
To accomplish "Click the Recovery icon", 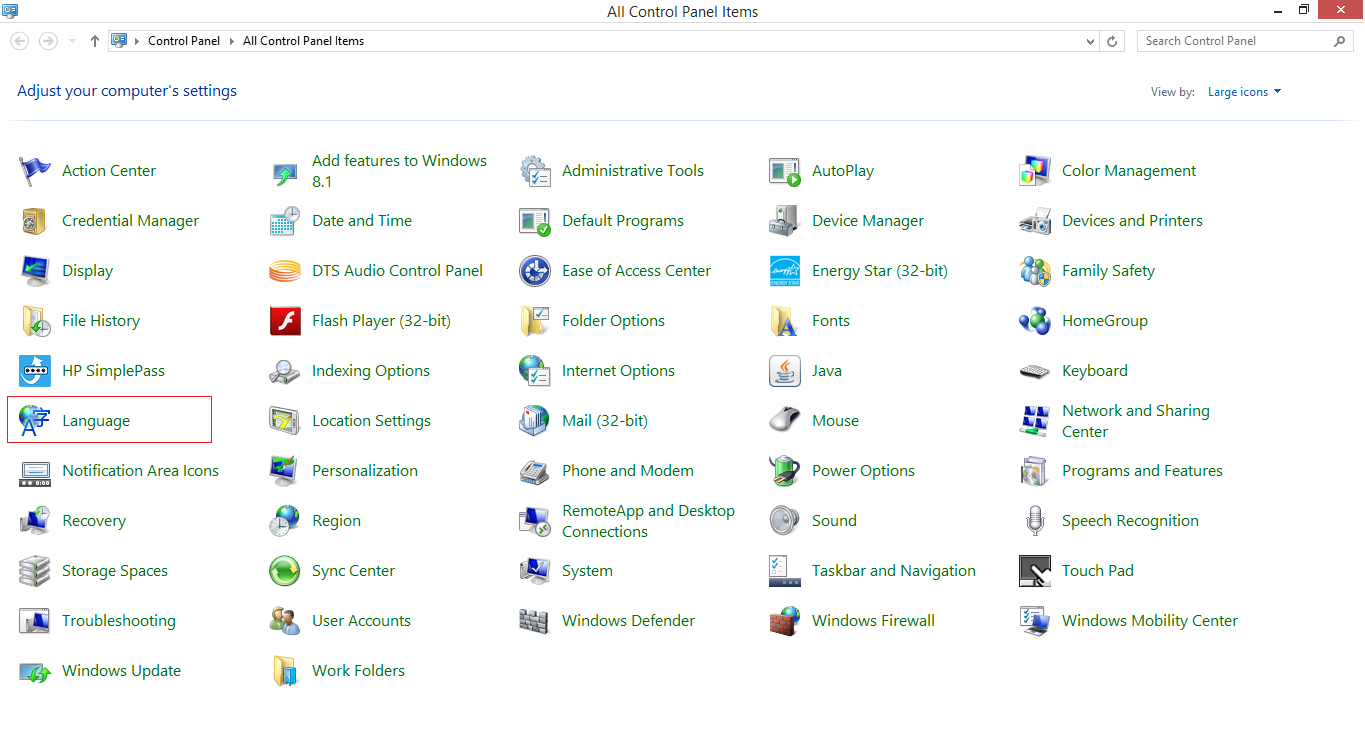I will pos(35,521).
